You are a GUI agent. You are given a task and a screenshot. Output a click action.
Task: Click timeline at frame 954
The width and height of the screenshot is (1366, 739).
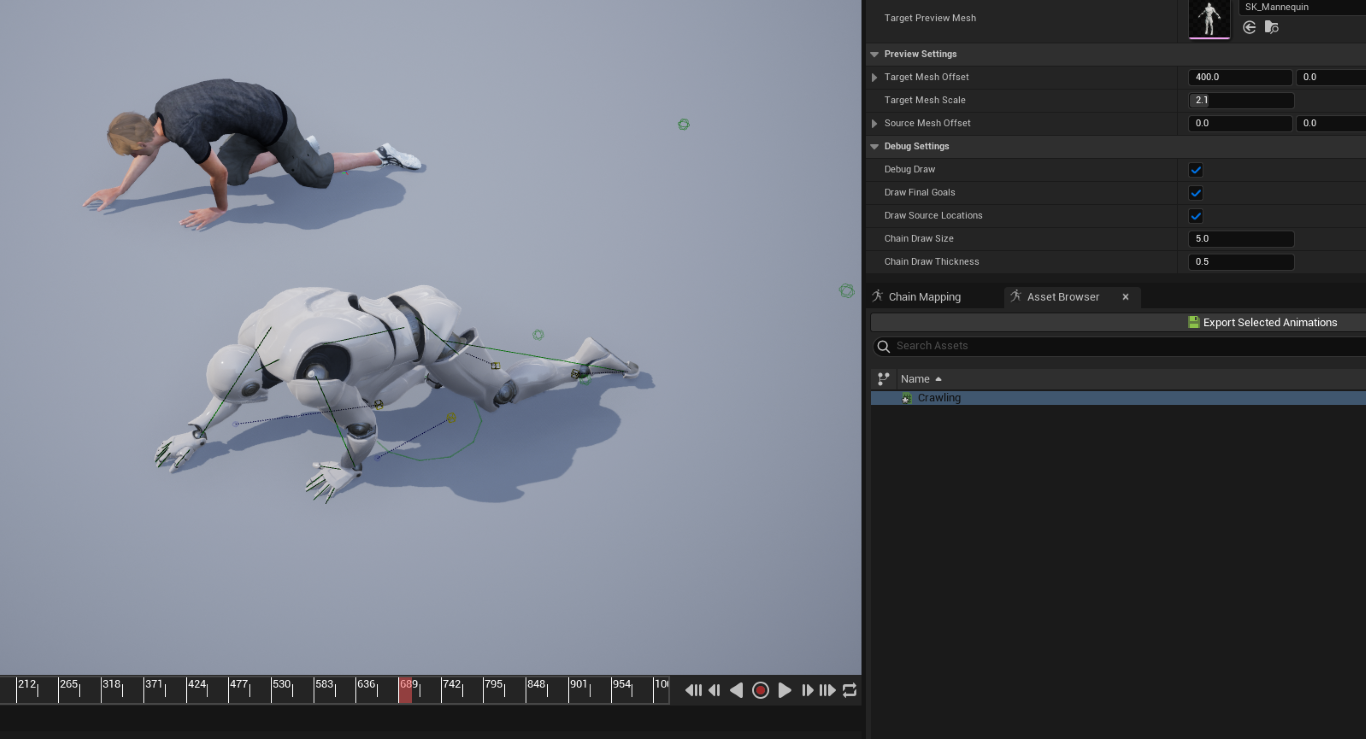(622, 685)
